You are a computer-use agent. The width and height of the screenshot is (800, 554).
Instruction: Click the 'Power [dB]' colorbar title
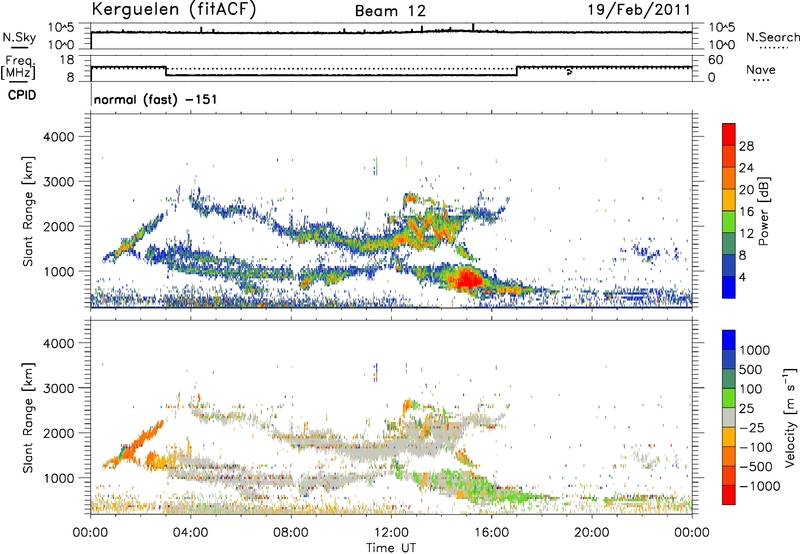click(x=763, y=211)
